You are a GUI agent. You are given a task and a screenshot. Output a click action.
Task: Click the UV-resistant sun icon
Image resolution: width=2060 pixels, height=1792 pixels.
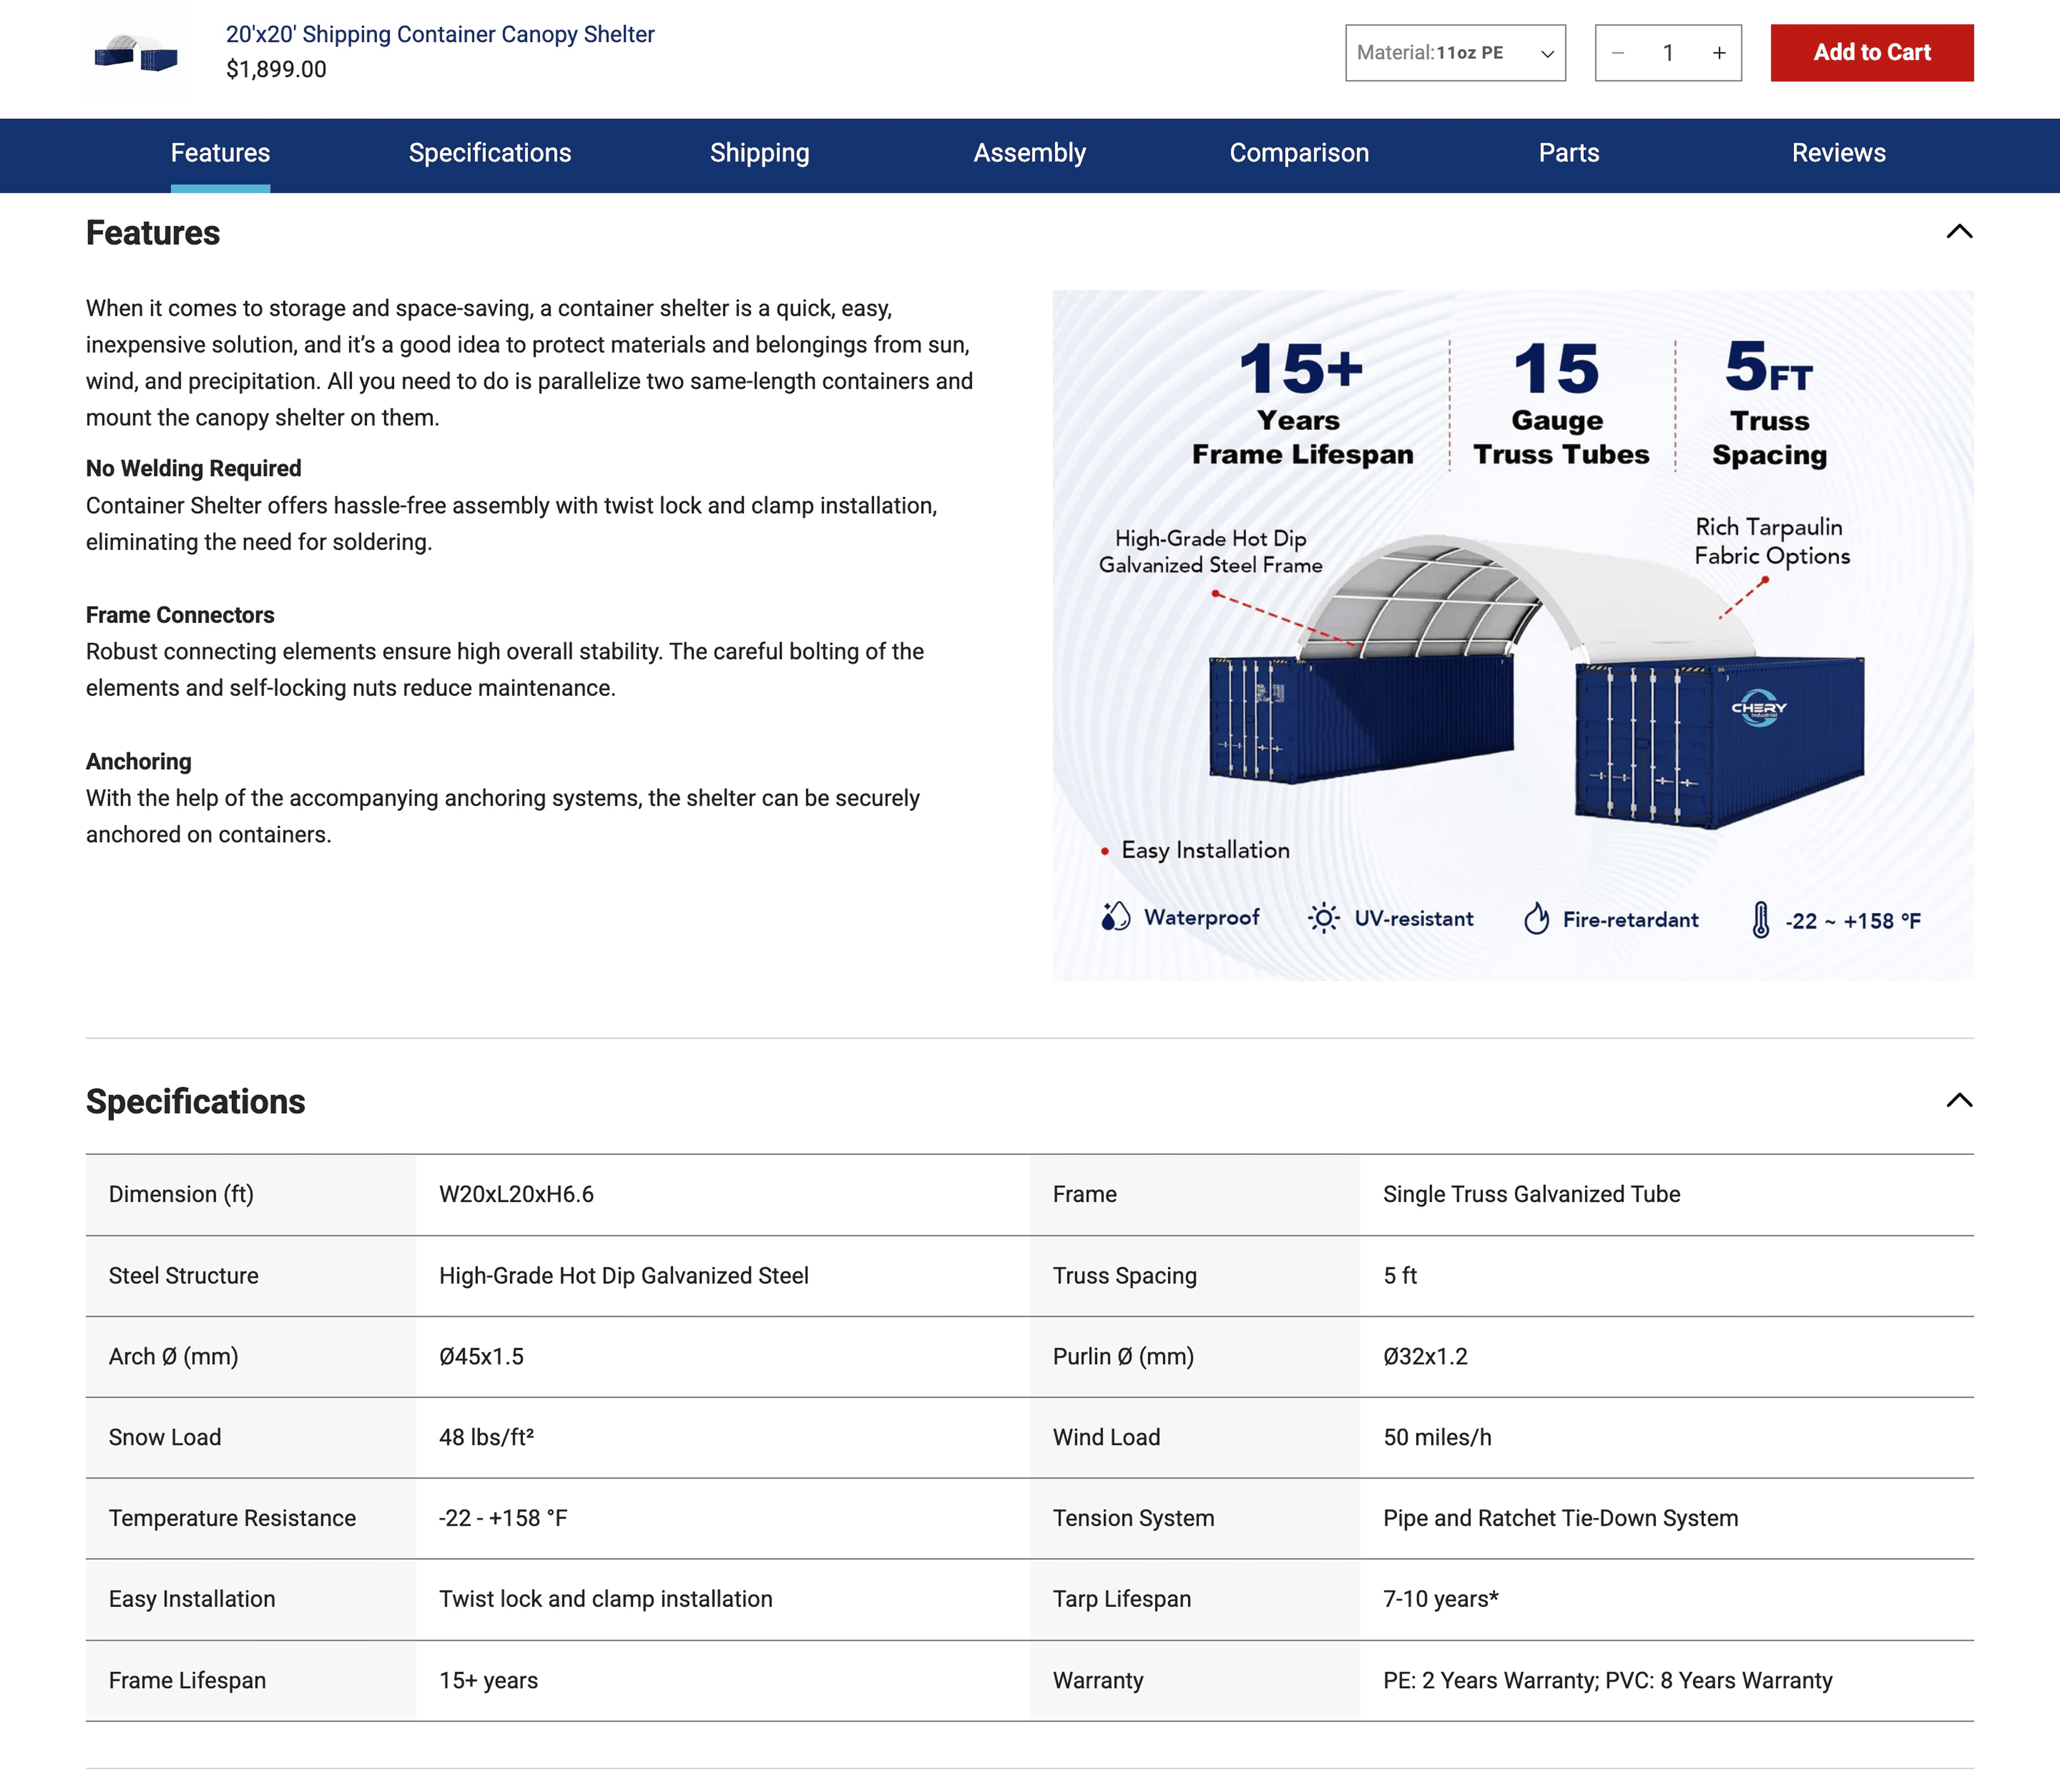tap(1323, 918)
